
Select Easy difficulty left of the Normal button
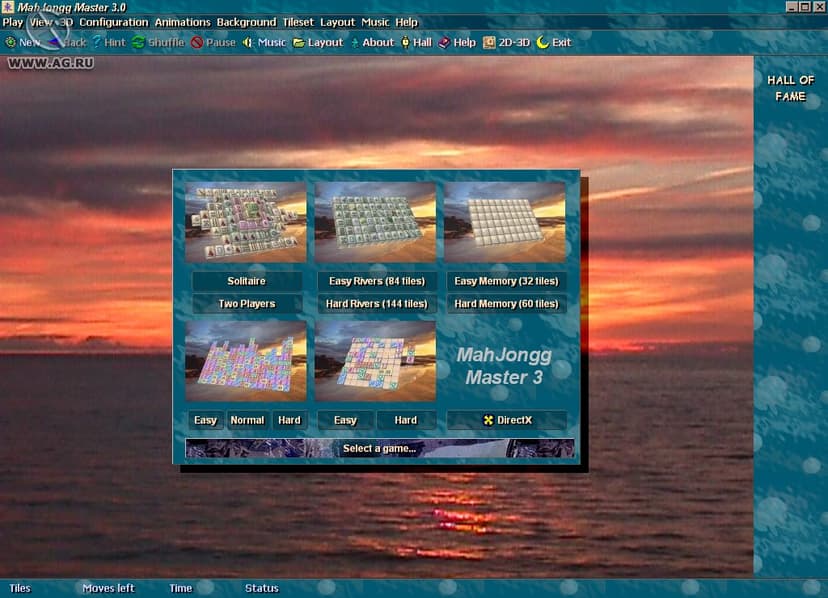coord(205,420)
